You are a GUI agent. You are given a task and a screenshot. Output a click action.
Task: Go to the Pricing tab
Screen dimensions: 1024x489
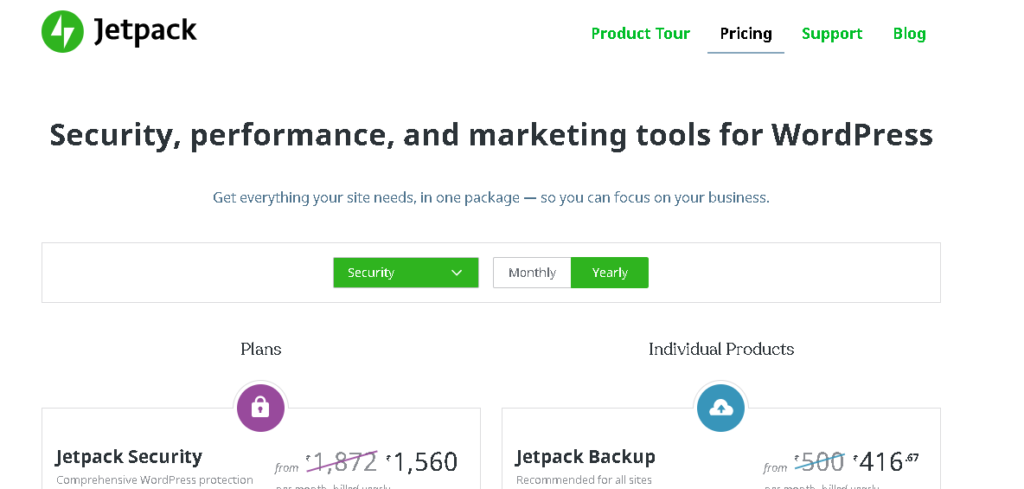point(746,33)
